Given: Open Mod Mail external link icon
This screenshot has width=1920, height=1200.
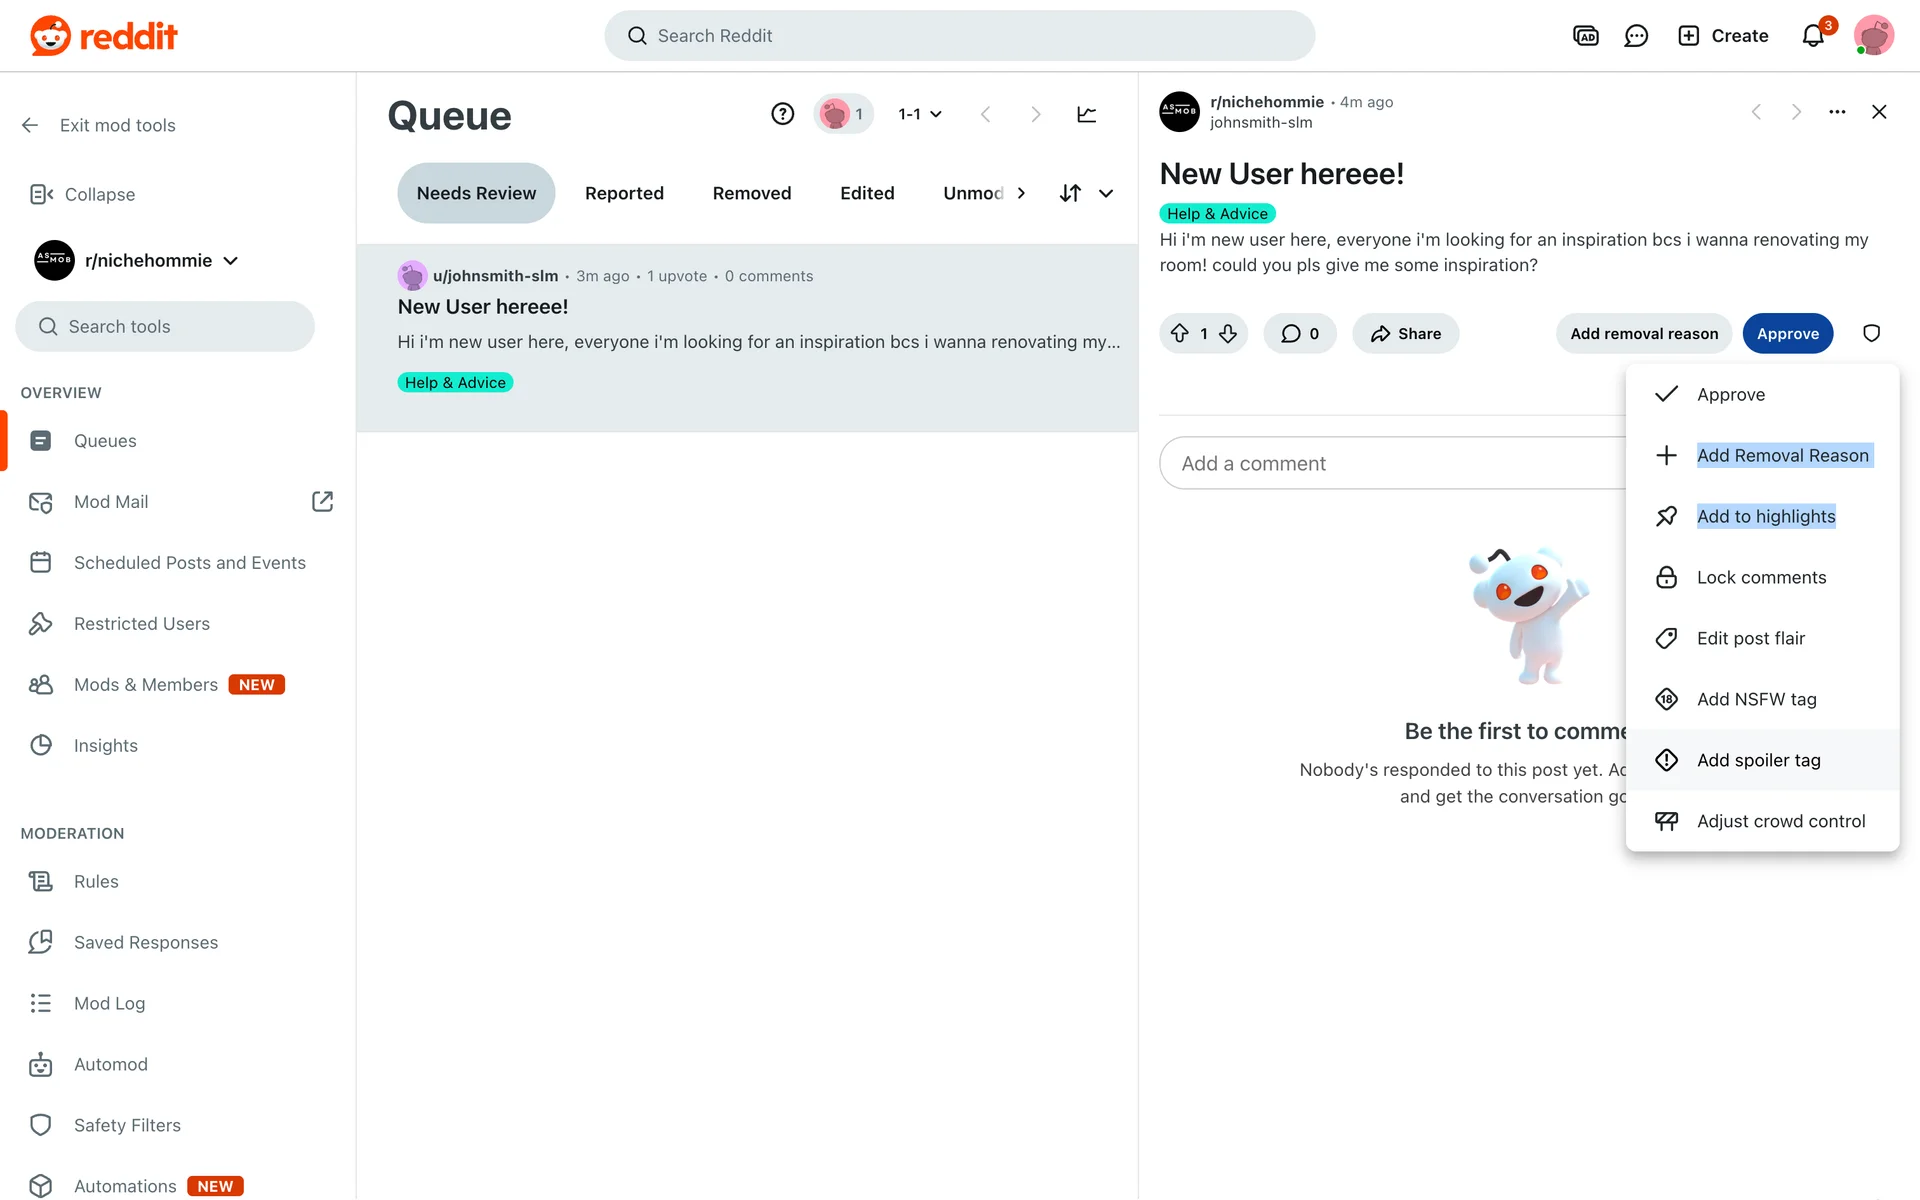Looking at the screenshot, I should pyautogui.click(x=322, y=501).
